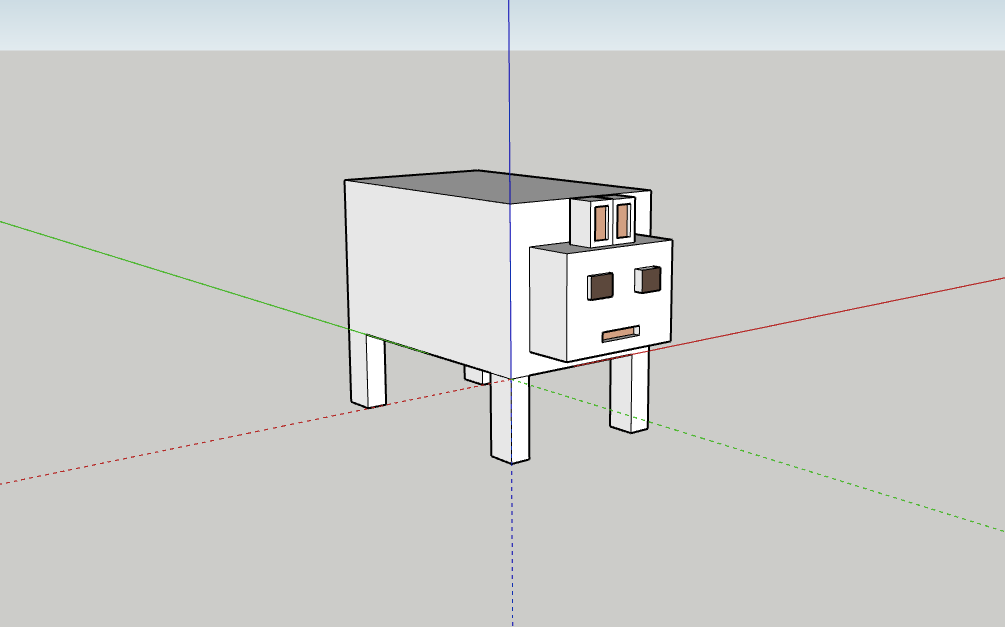Click the orange mouth slot on the head
Image resolution: width=1005 pixels, height=627 pixels.
[620, 333]
